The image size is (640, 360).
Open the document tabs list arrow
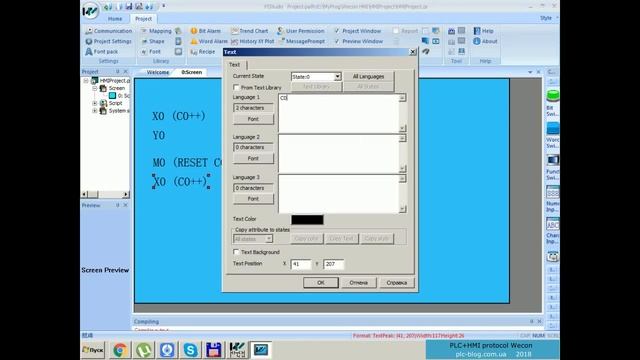coord(530,72)
